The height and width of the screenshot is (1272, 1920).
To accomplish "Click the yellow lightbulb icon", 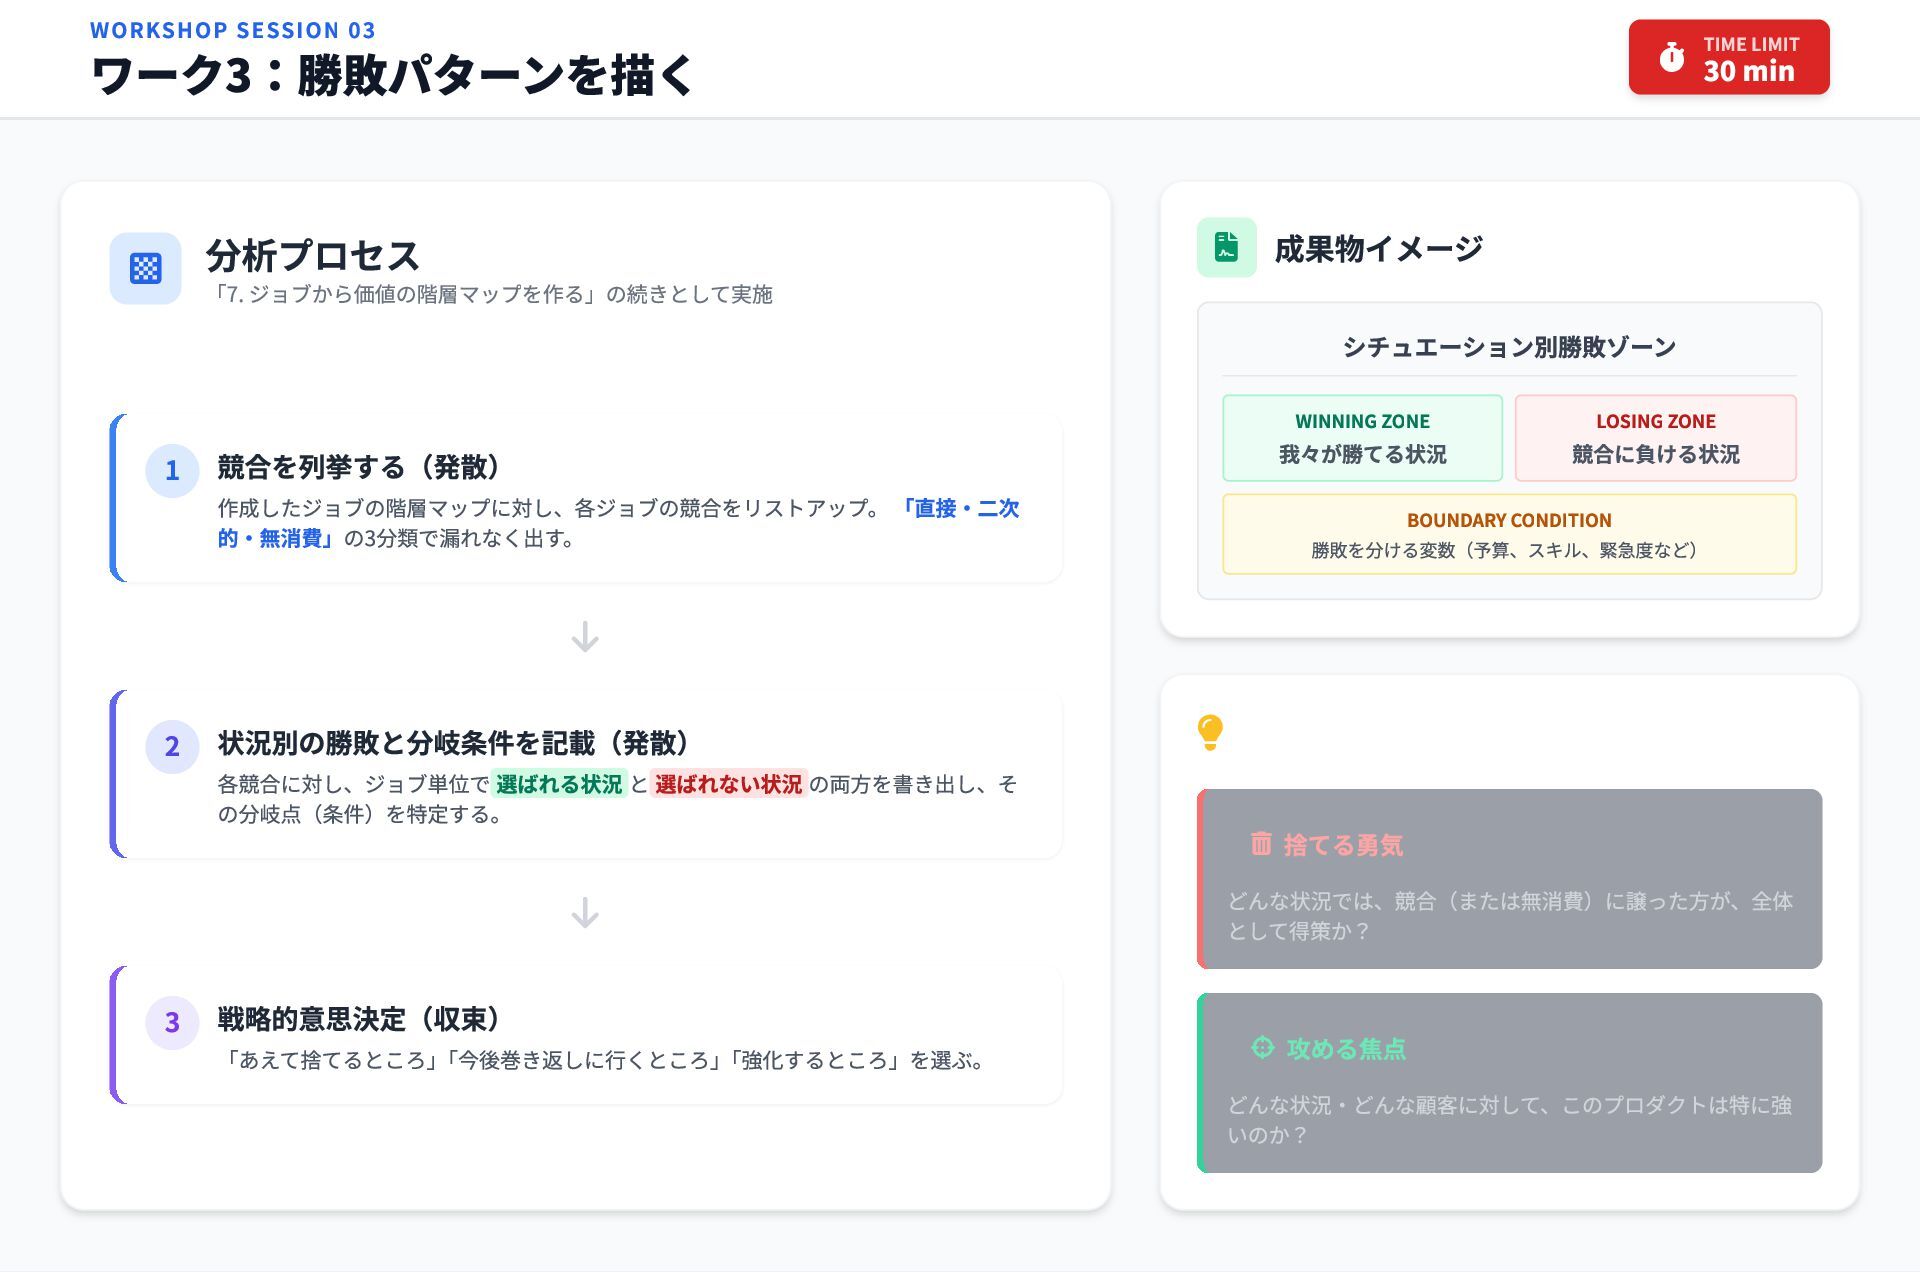I will pyautogui.click(x=1210, y=732).
